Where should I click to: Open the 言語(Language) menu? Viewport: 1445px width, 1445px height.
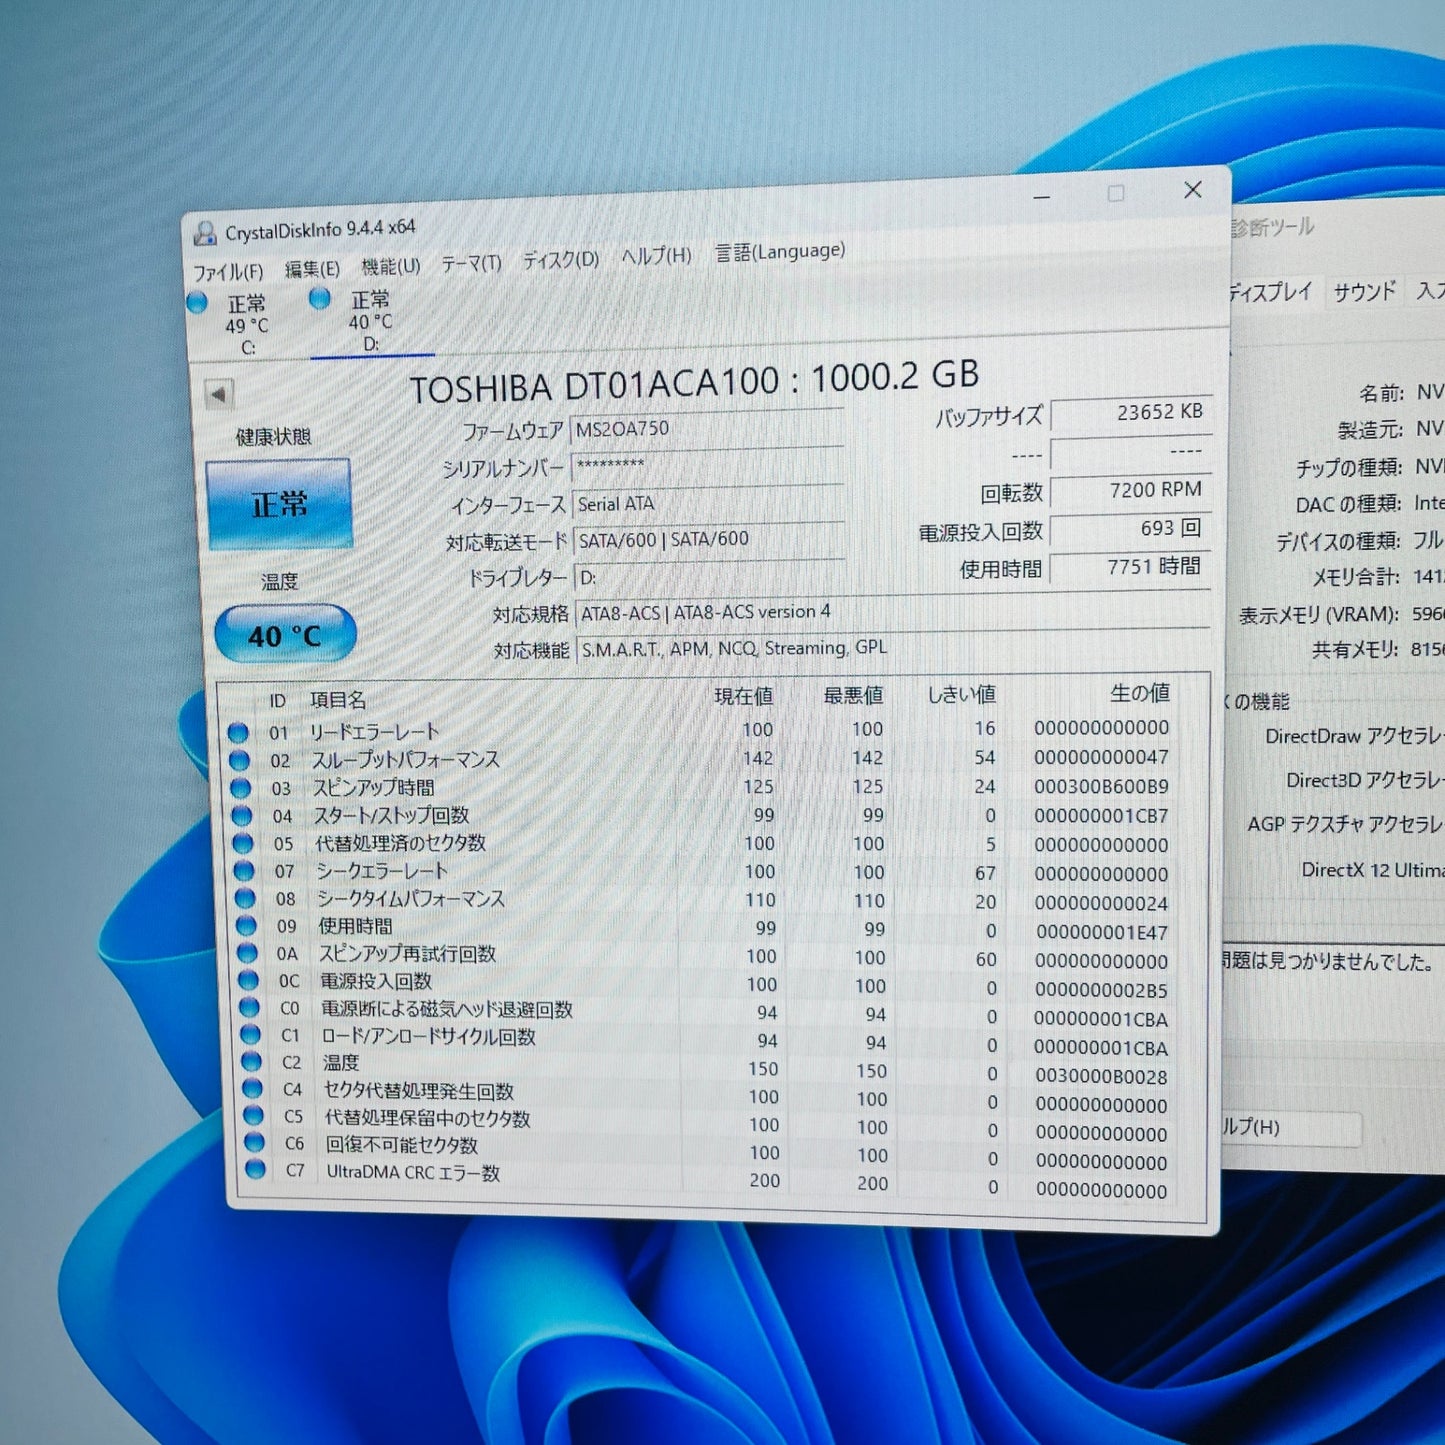(x=780, y=252)
